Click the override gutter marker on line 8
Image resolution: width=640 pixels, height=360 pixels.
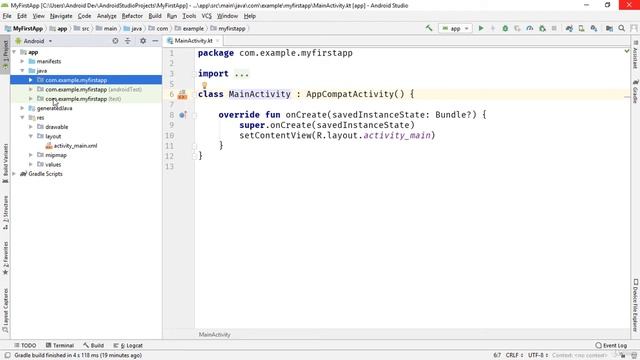[x=183, y=115]
